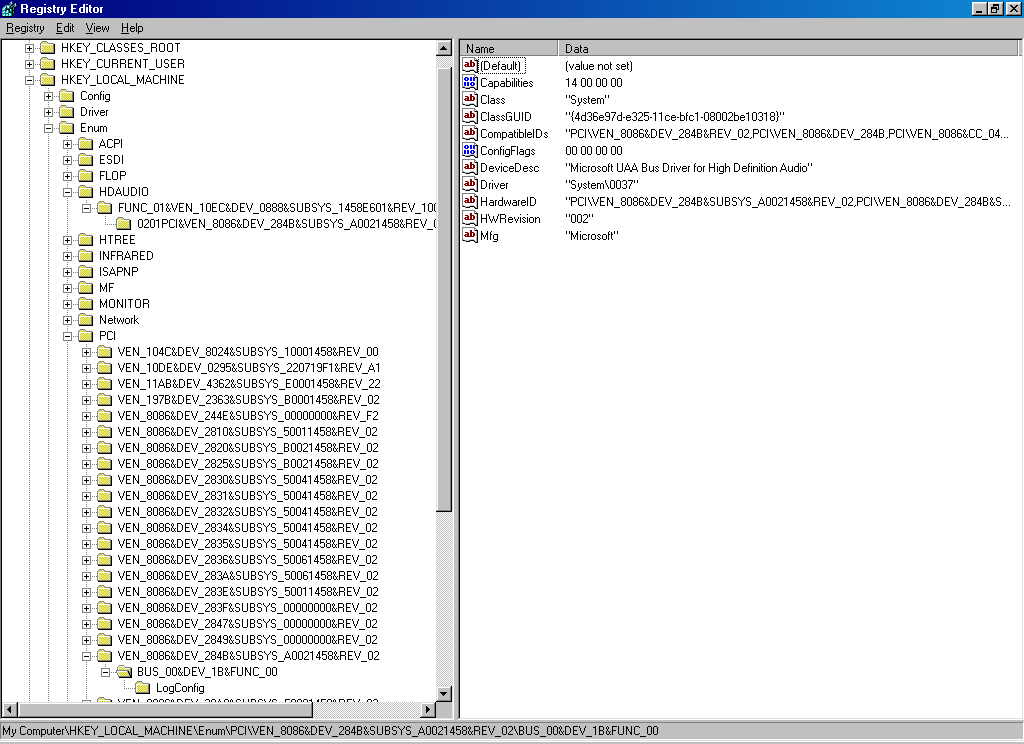This screenshot has width=1024, height=744.
Task: Select the VEN_197B&DEV_2363 key
Action: (248, 400)
